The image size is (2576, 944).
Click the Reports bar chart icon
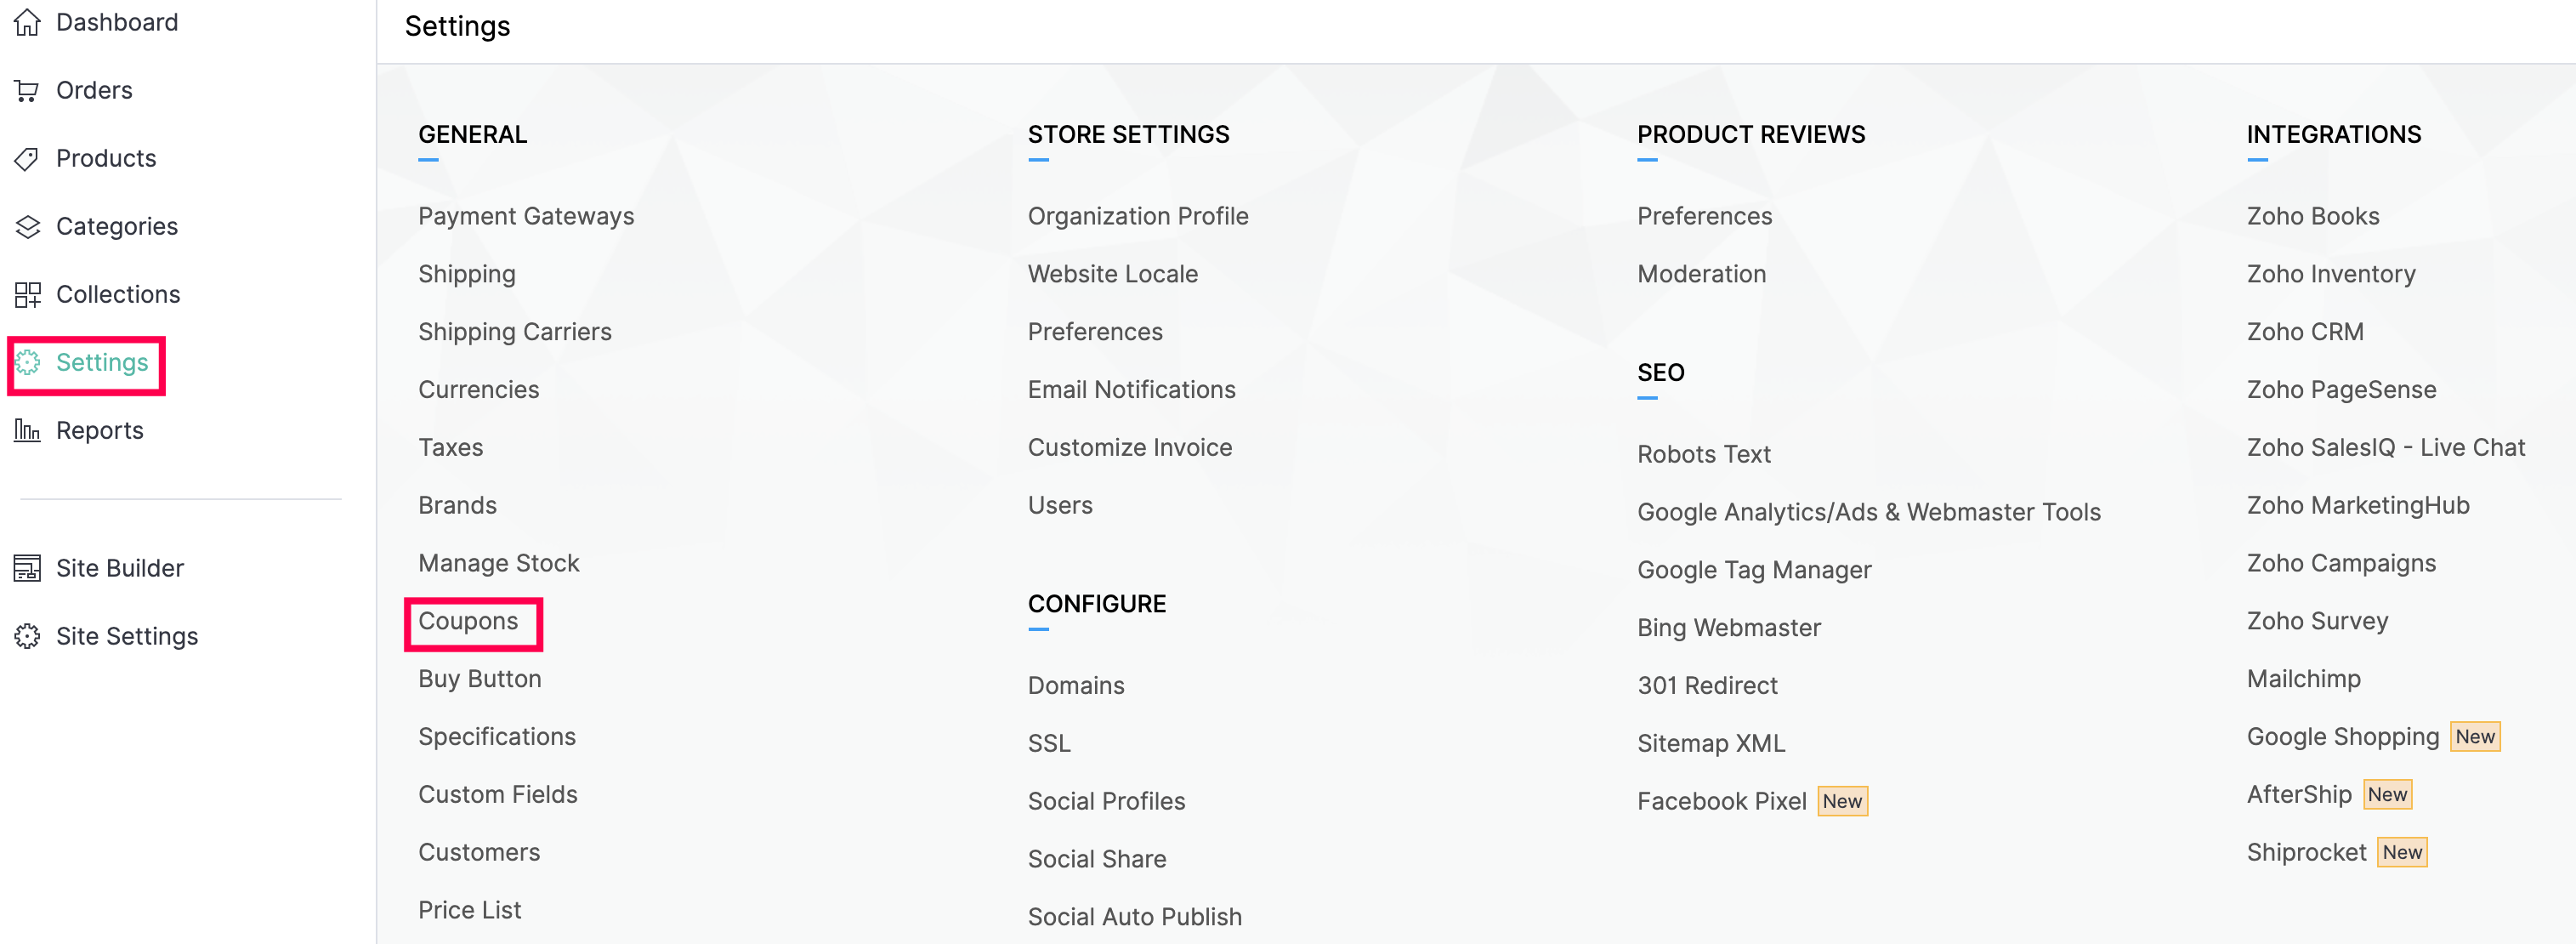click(x=27, y=430)
